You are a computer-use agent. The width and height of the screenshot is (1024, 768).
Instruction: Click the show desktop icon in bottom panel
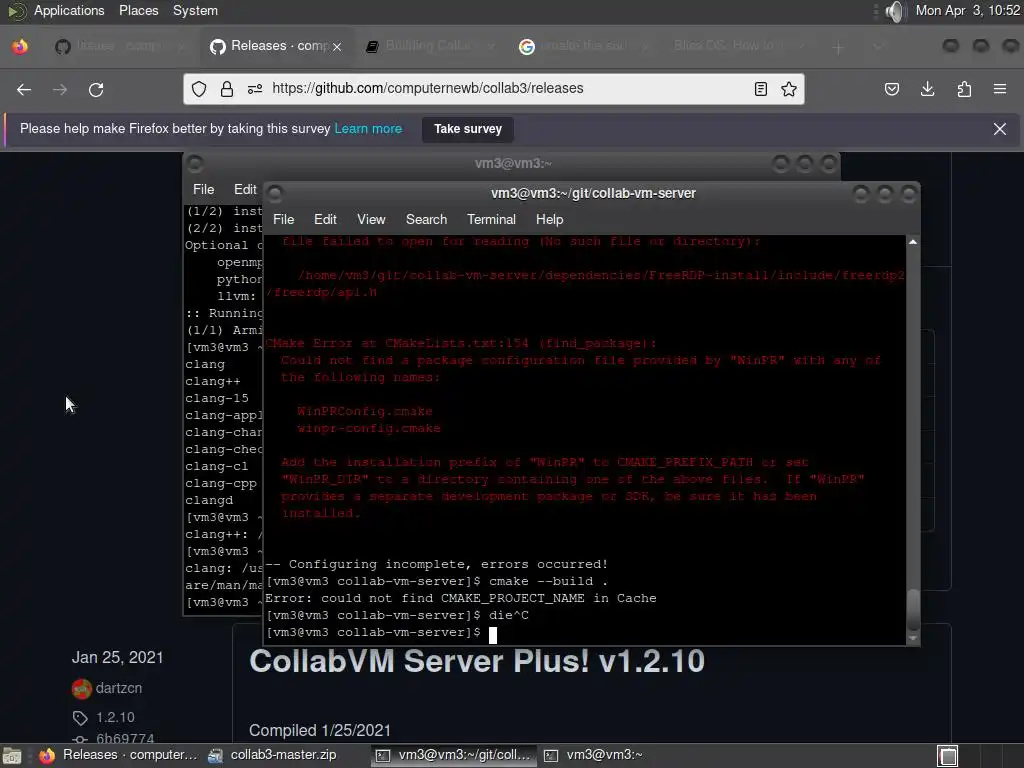coord(12,756)
